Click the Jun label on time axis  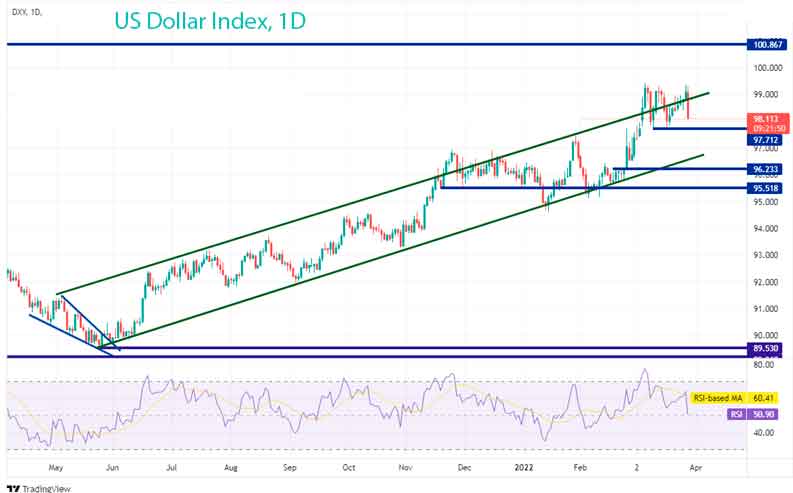(x=112, y=467)
